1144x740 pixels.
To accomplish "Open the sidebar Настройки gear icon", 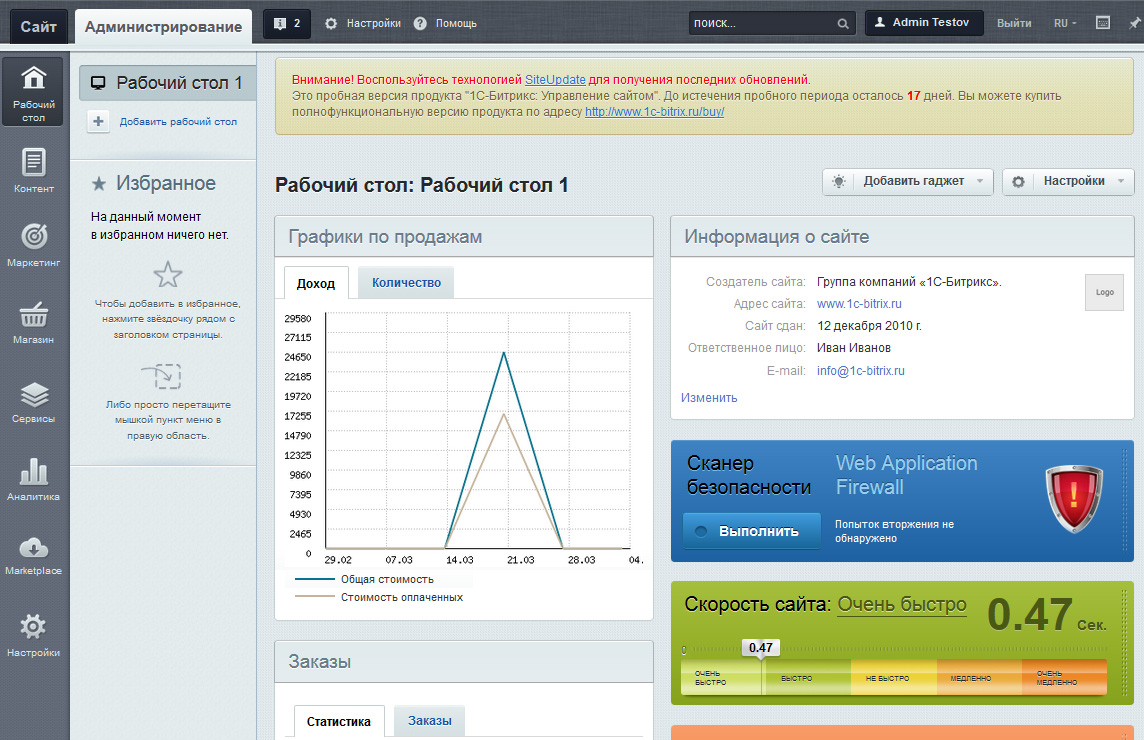I will (34, 626).
